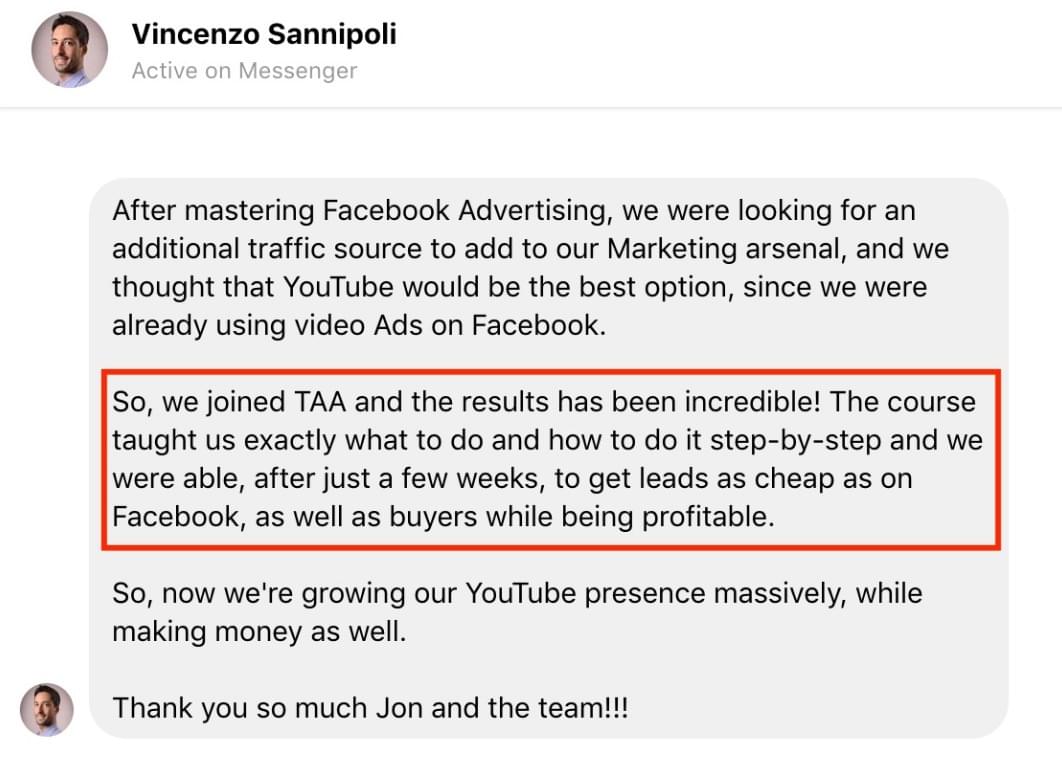The width and height of the screenshot is (1062, 766).
Task: Click the Active on Messenger status
Action: coord(244,70)
